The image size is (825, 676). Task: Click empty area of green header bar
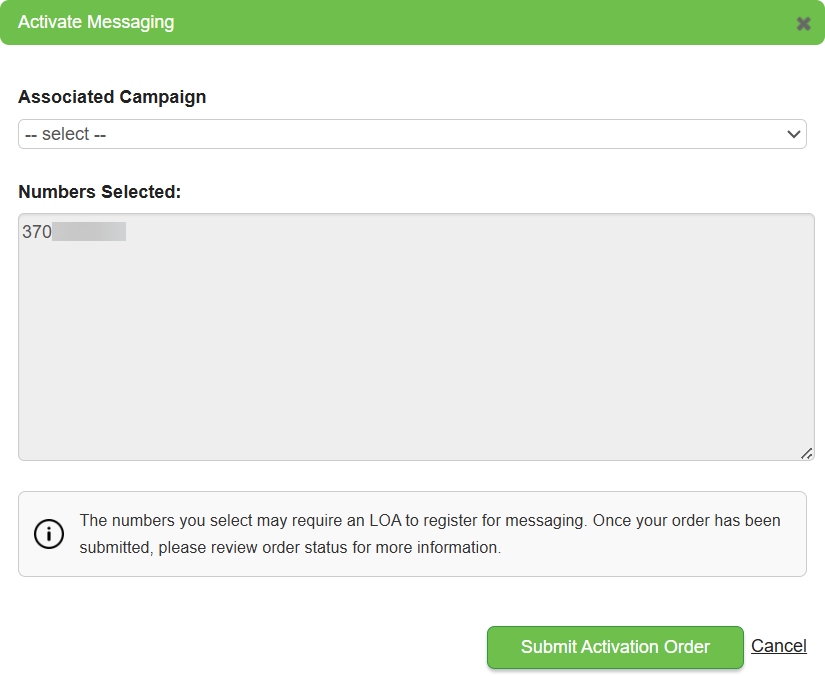[480, 22]
